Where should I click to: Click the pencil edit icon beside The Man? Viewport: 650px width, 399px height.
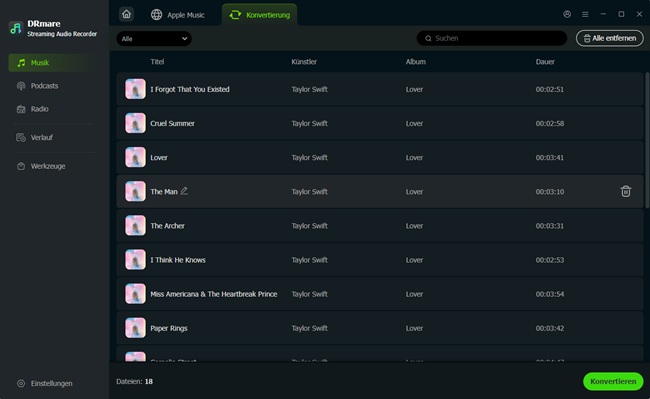[x=184, y=191]
